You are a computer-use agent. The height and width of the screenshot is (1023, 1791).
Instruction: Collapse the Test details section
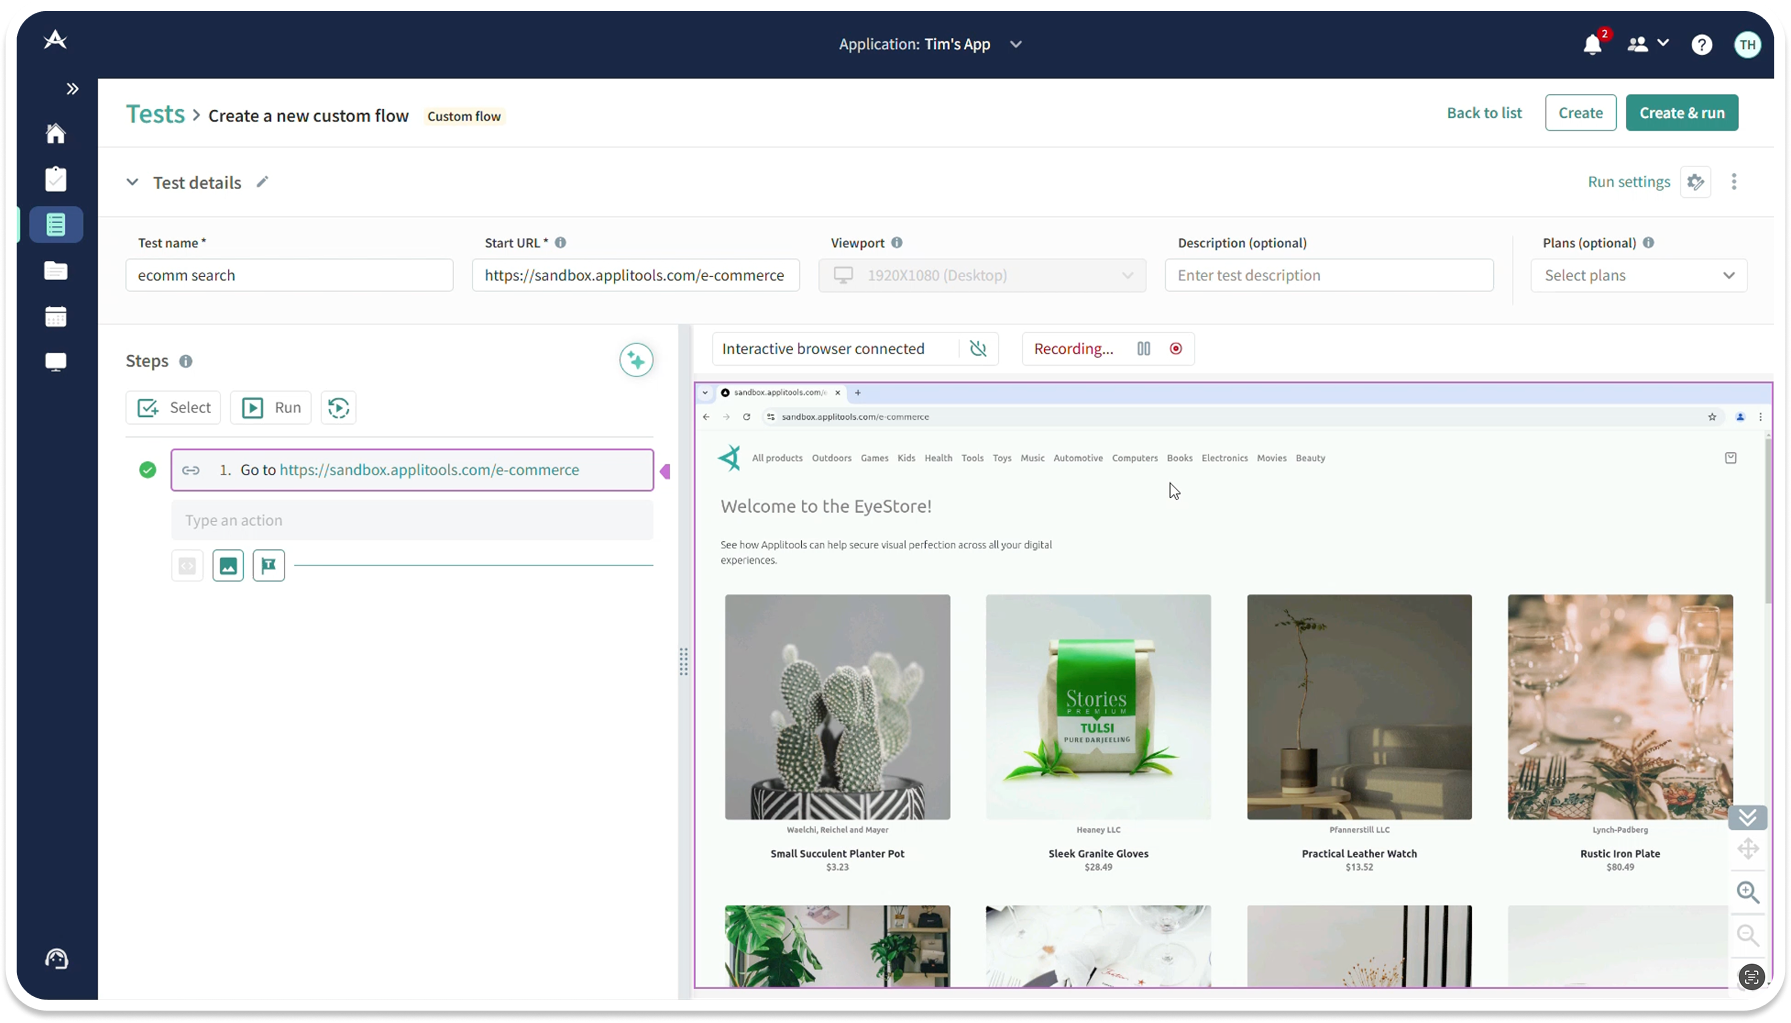coord(132,182)
